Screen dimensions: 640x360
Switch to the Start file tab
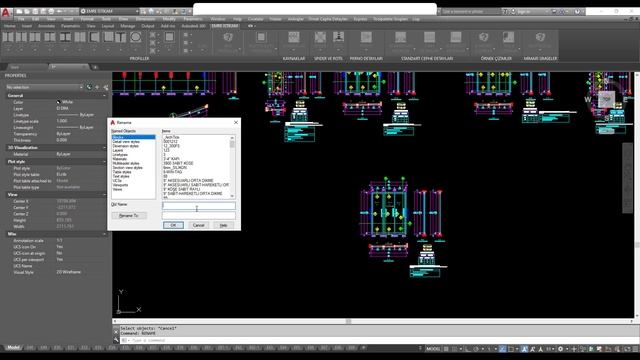click(x=15, y=67)
